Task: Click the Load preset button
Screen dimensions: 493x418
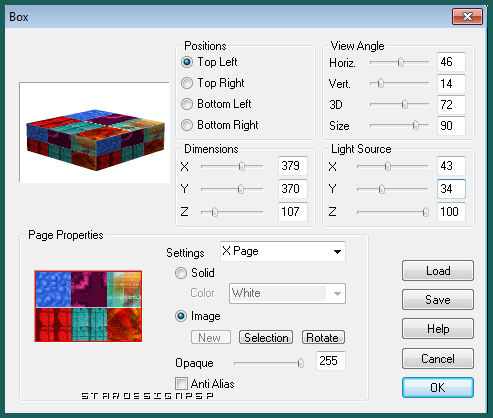Action: (438, 271)
